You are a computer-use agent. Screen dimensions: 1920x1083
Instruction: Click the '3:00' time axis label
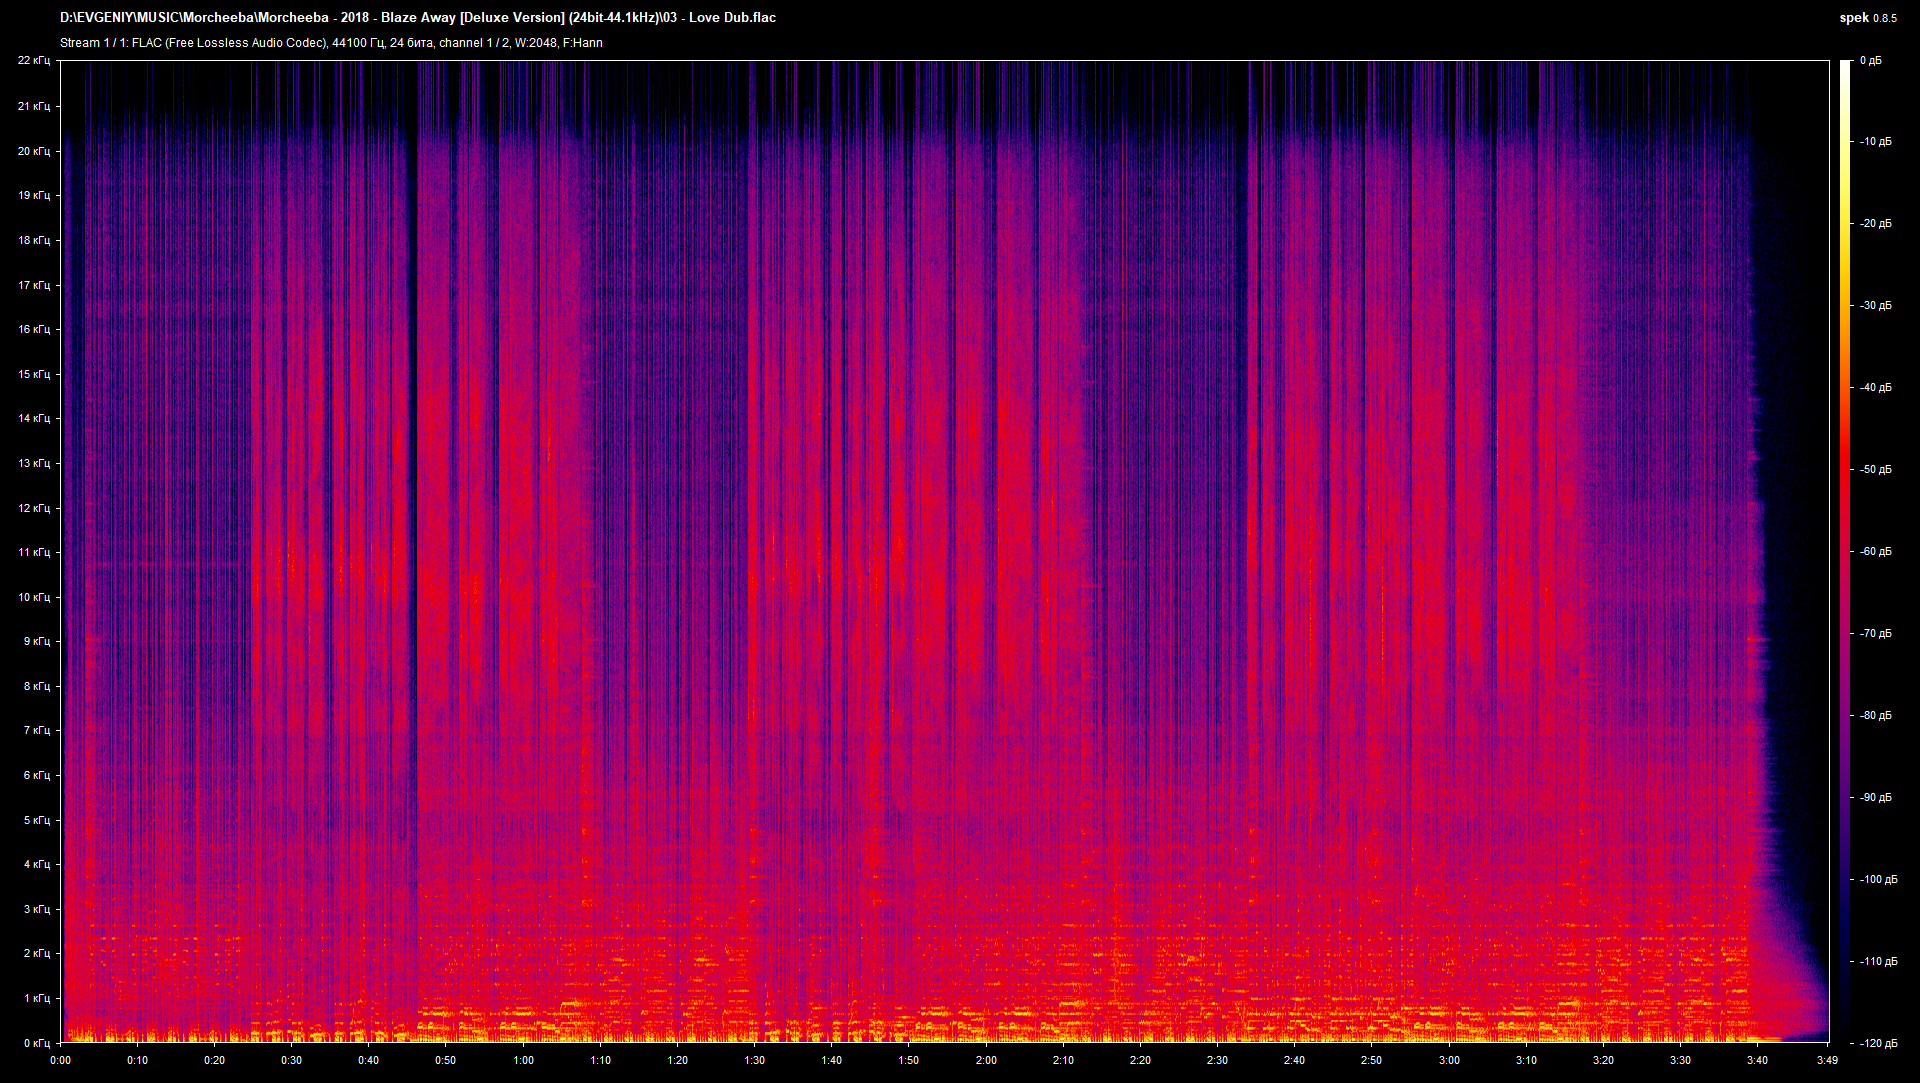1449,1060
